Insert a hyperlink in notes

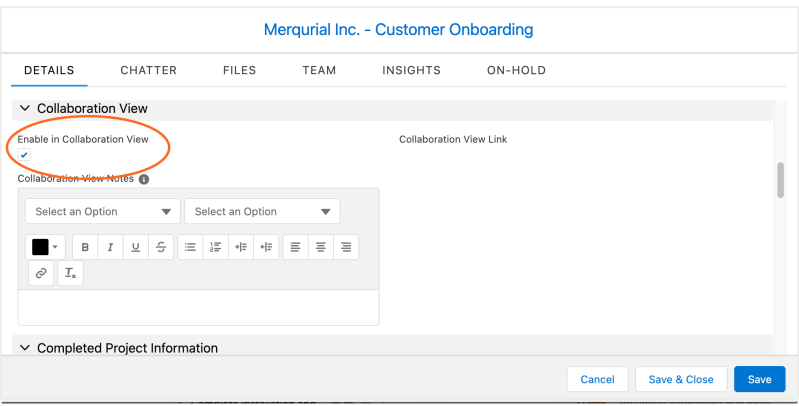(x=41, y=273)
